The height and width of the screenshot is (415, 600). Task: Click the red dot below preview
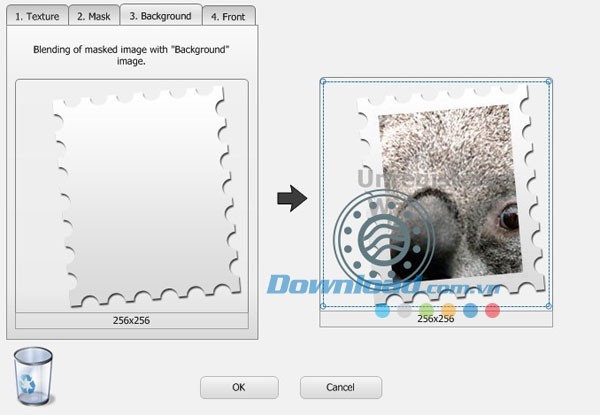coord(492,310)
